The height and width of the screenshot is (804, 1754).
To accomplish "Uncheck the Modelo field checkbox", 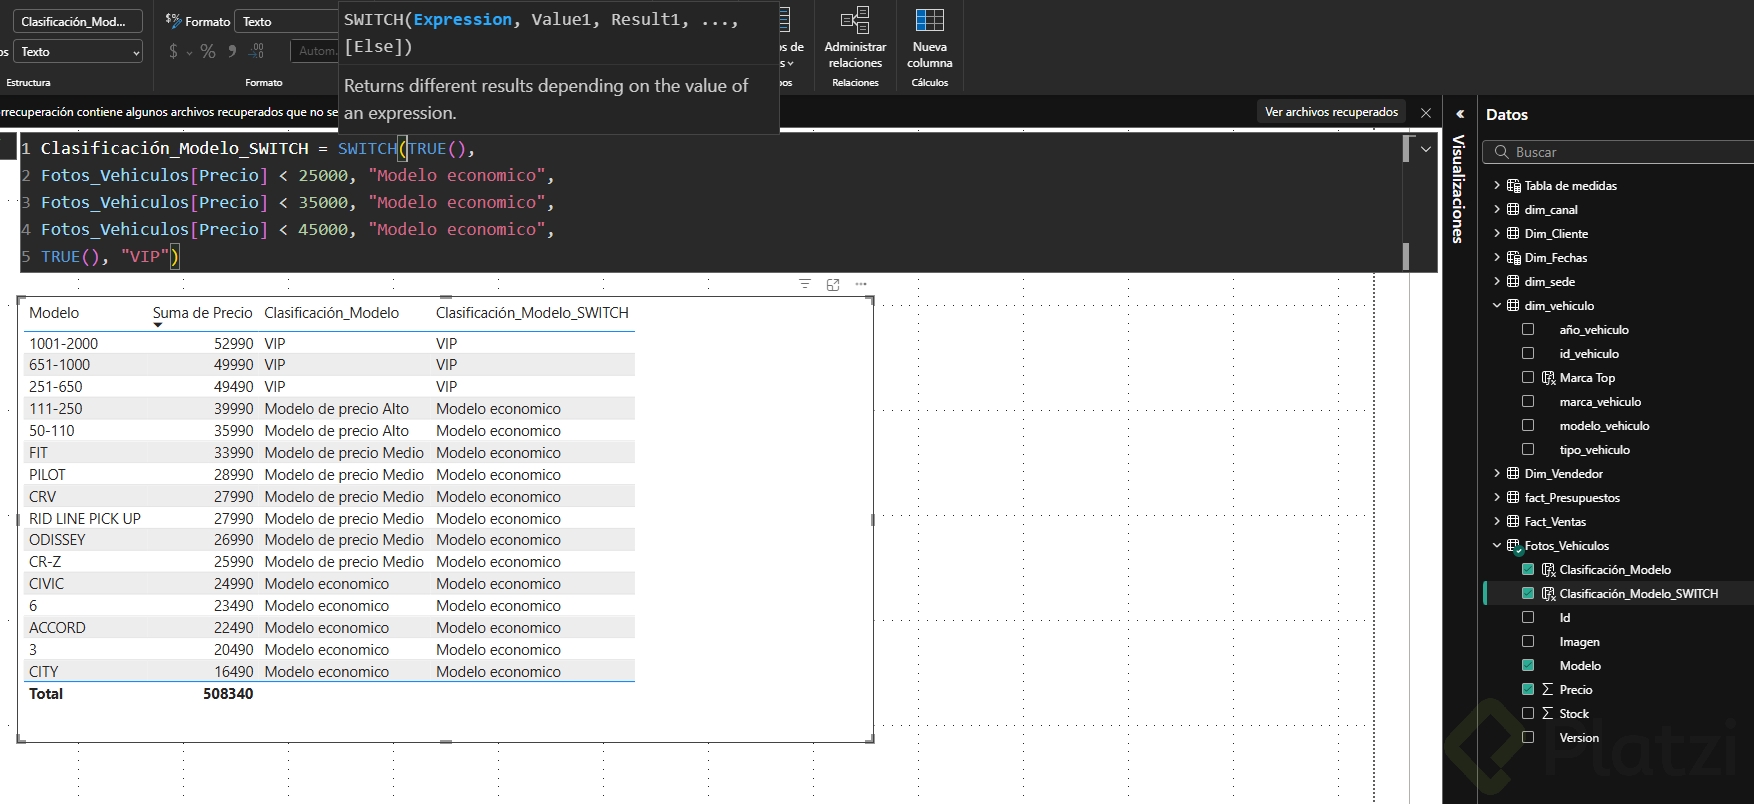I will [1528, 665].
